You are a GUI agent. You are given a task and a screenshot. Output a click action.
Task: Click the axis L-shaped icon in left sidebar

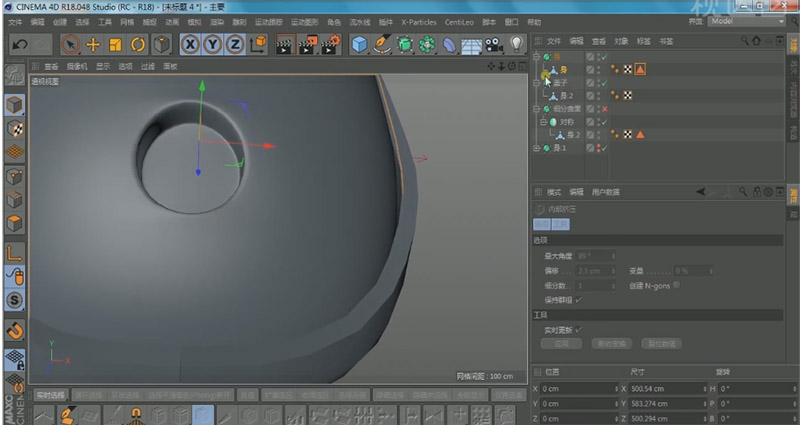point(15,253)
